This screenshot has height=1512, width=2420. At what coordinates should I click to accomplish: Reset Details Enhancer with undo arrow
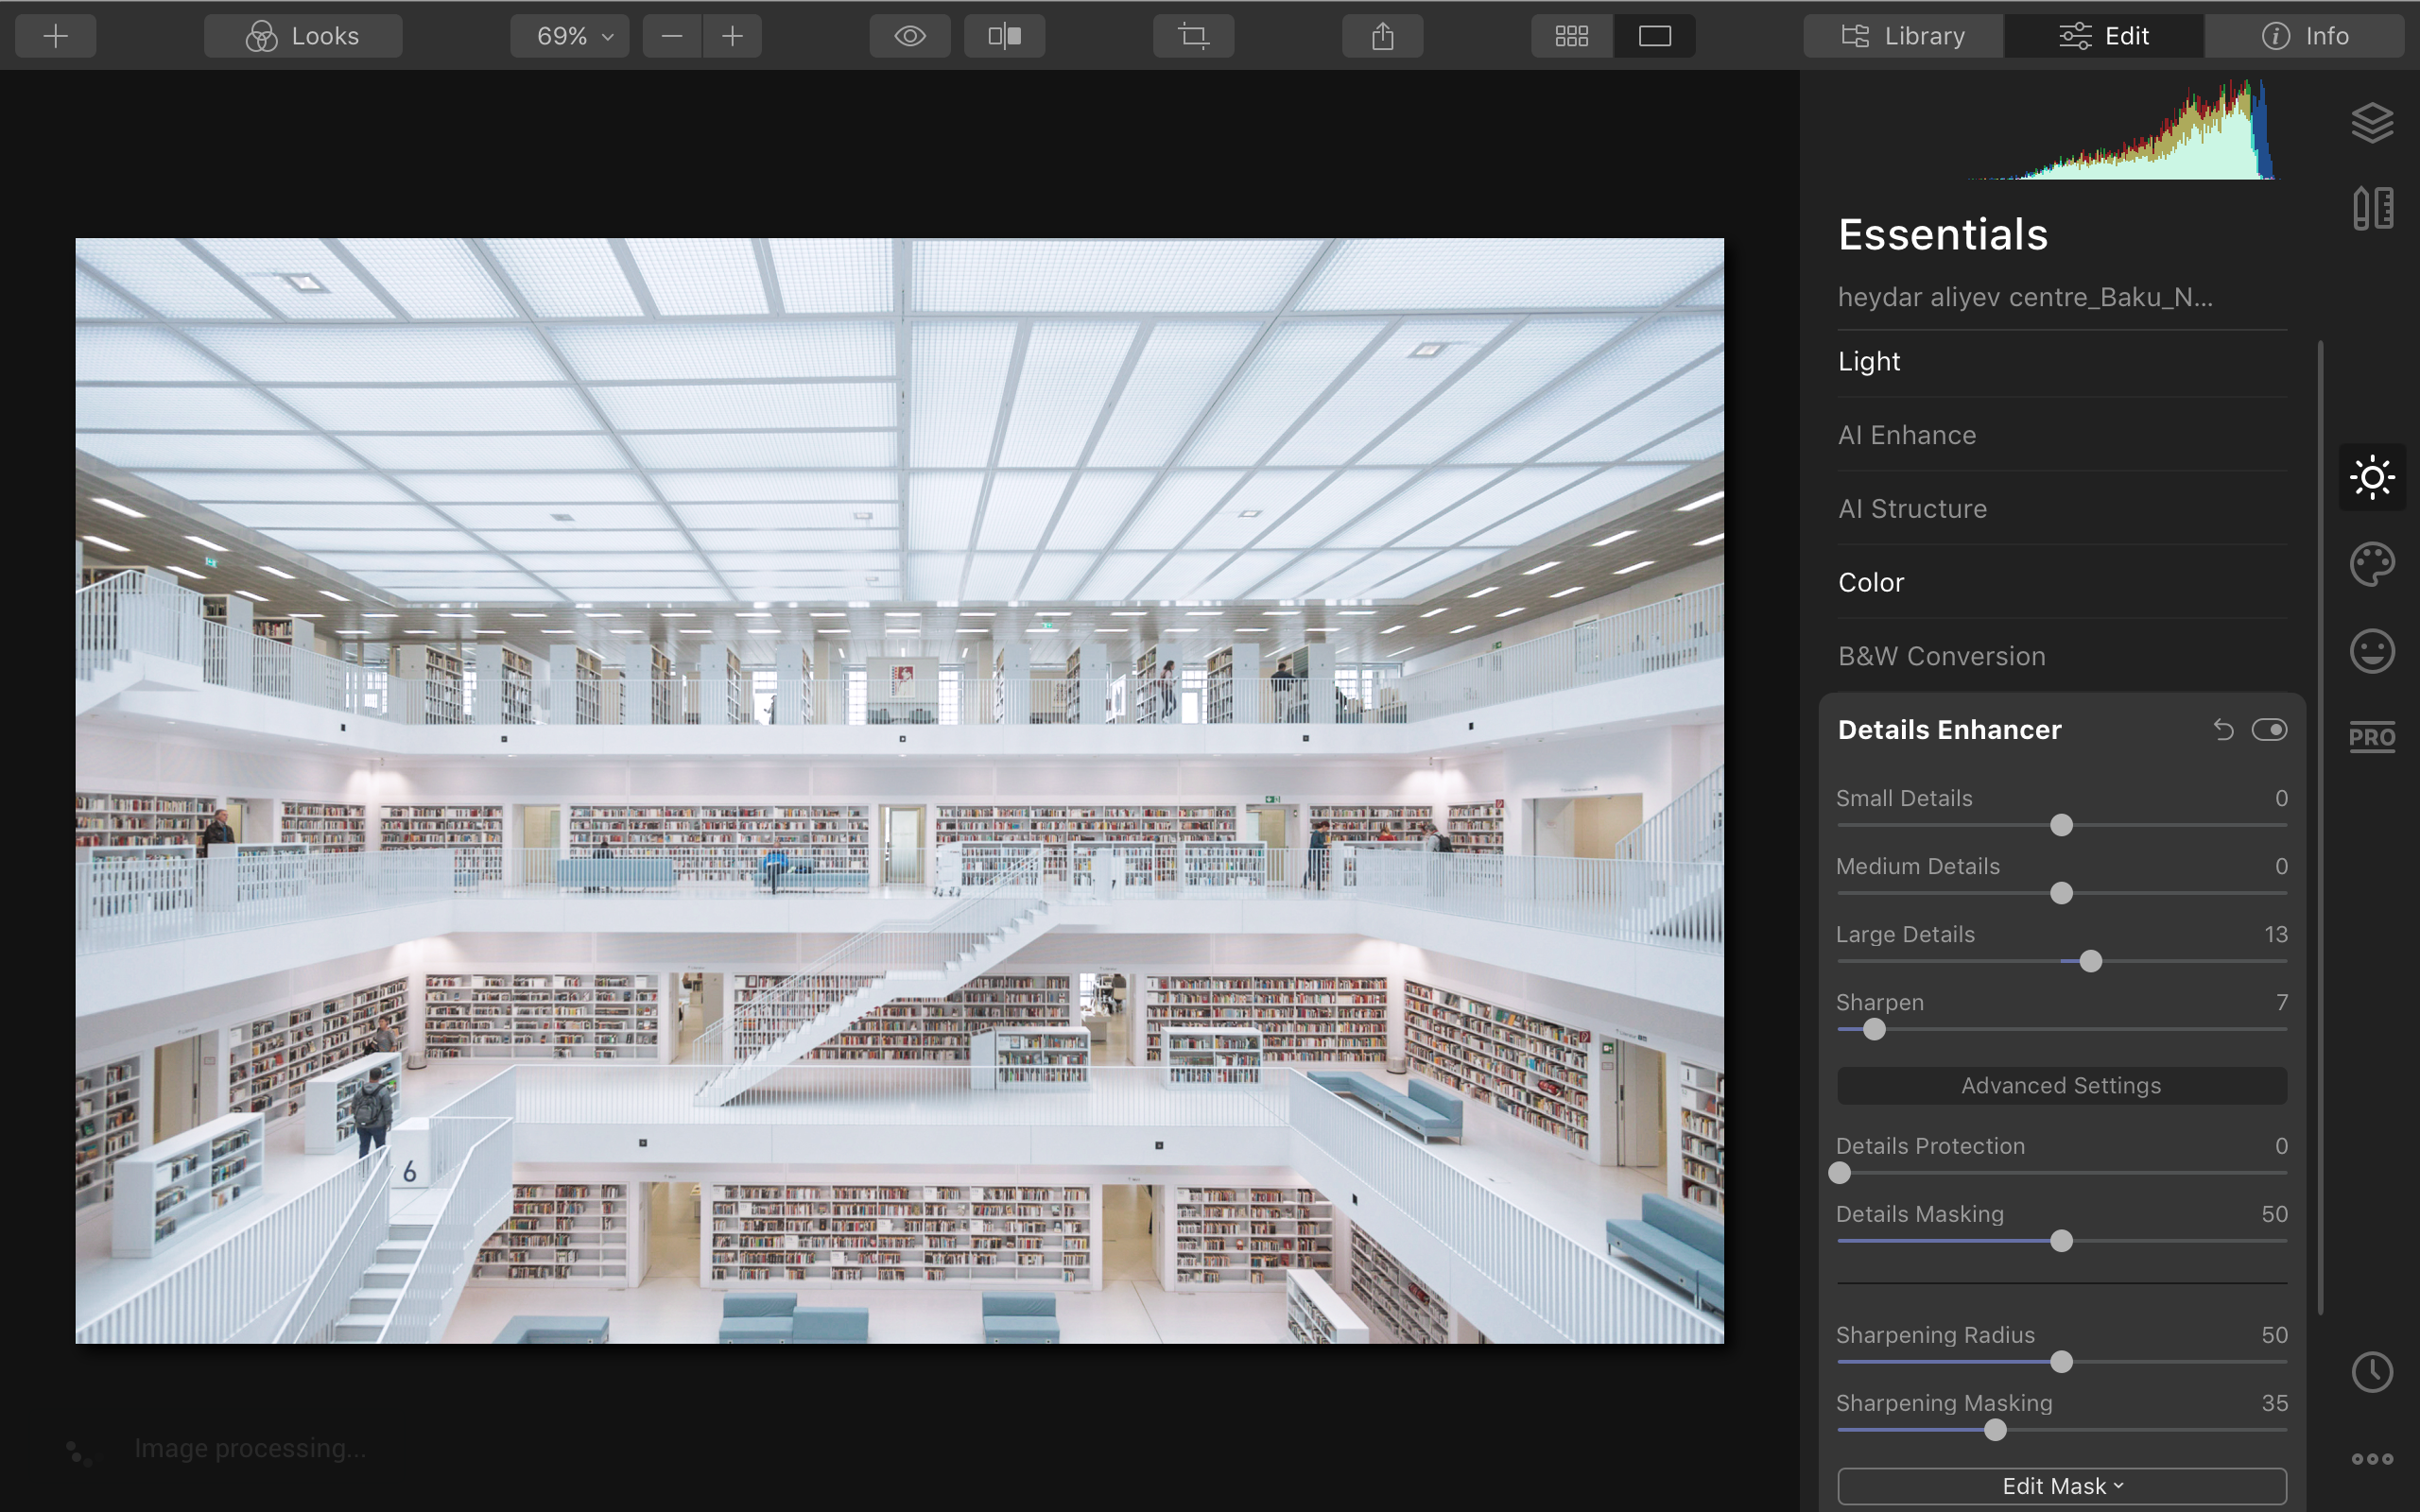[x=2223, y=730]
